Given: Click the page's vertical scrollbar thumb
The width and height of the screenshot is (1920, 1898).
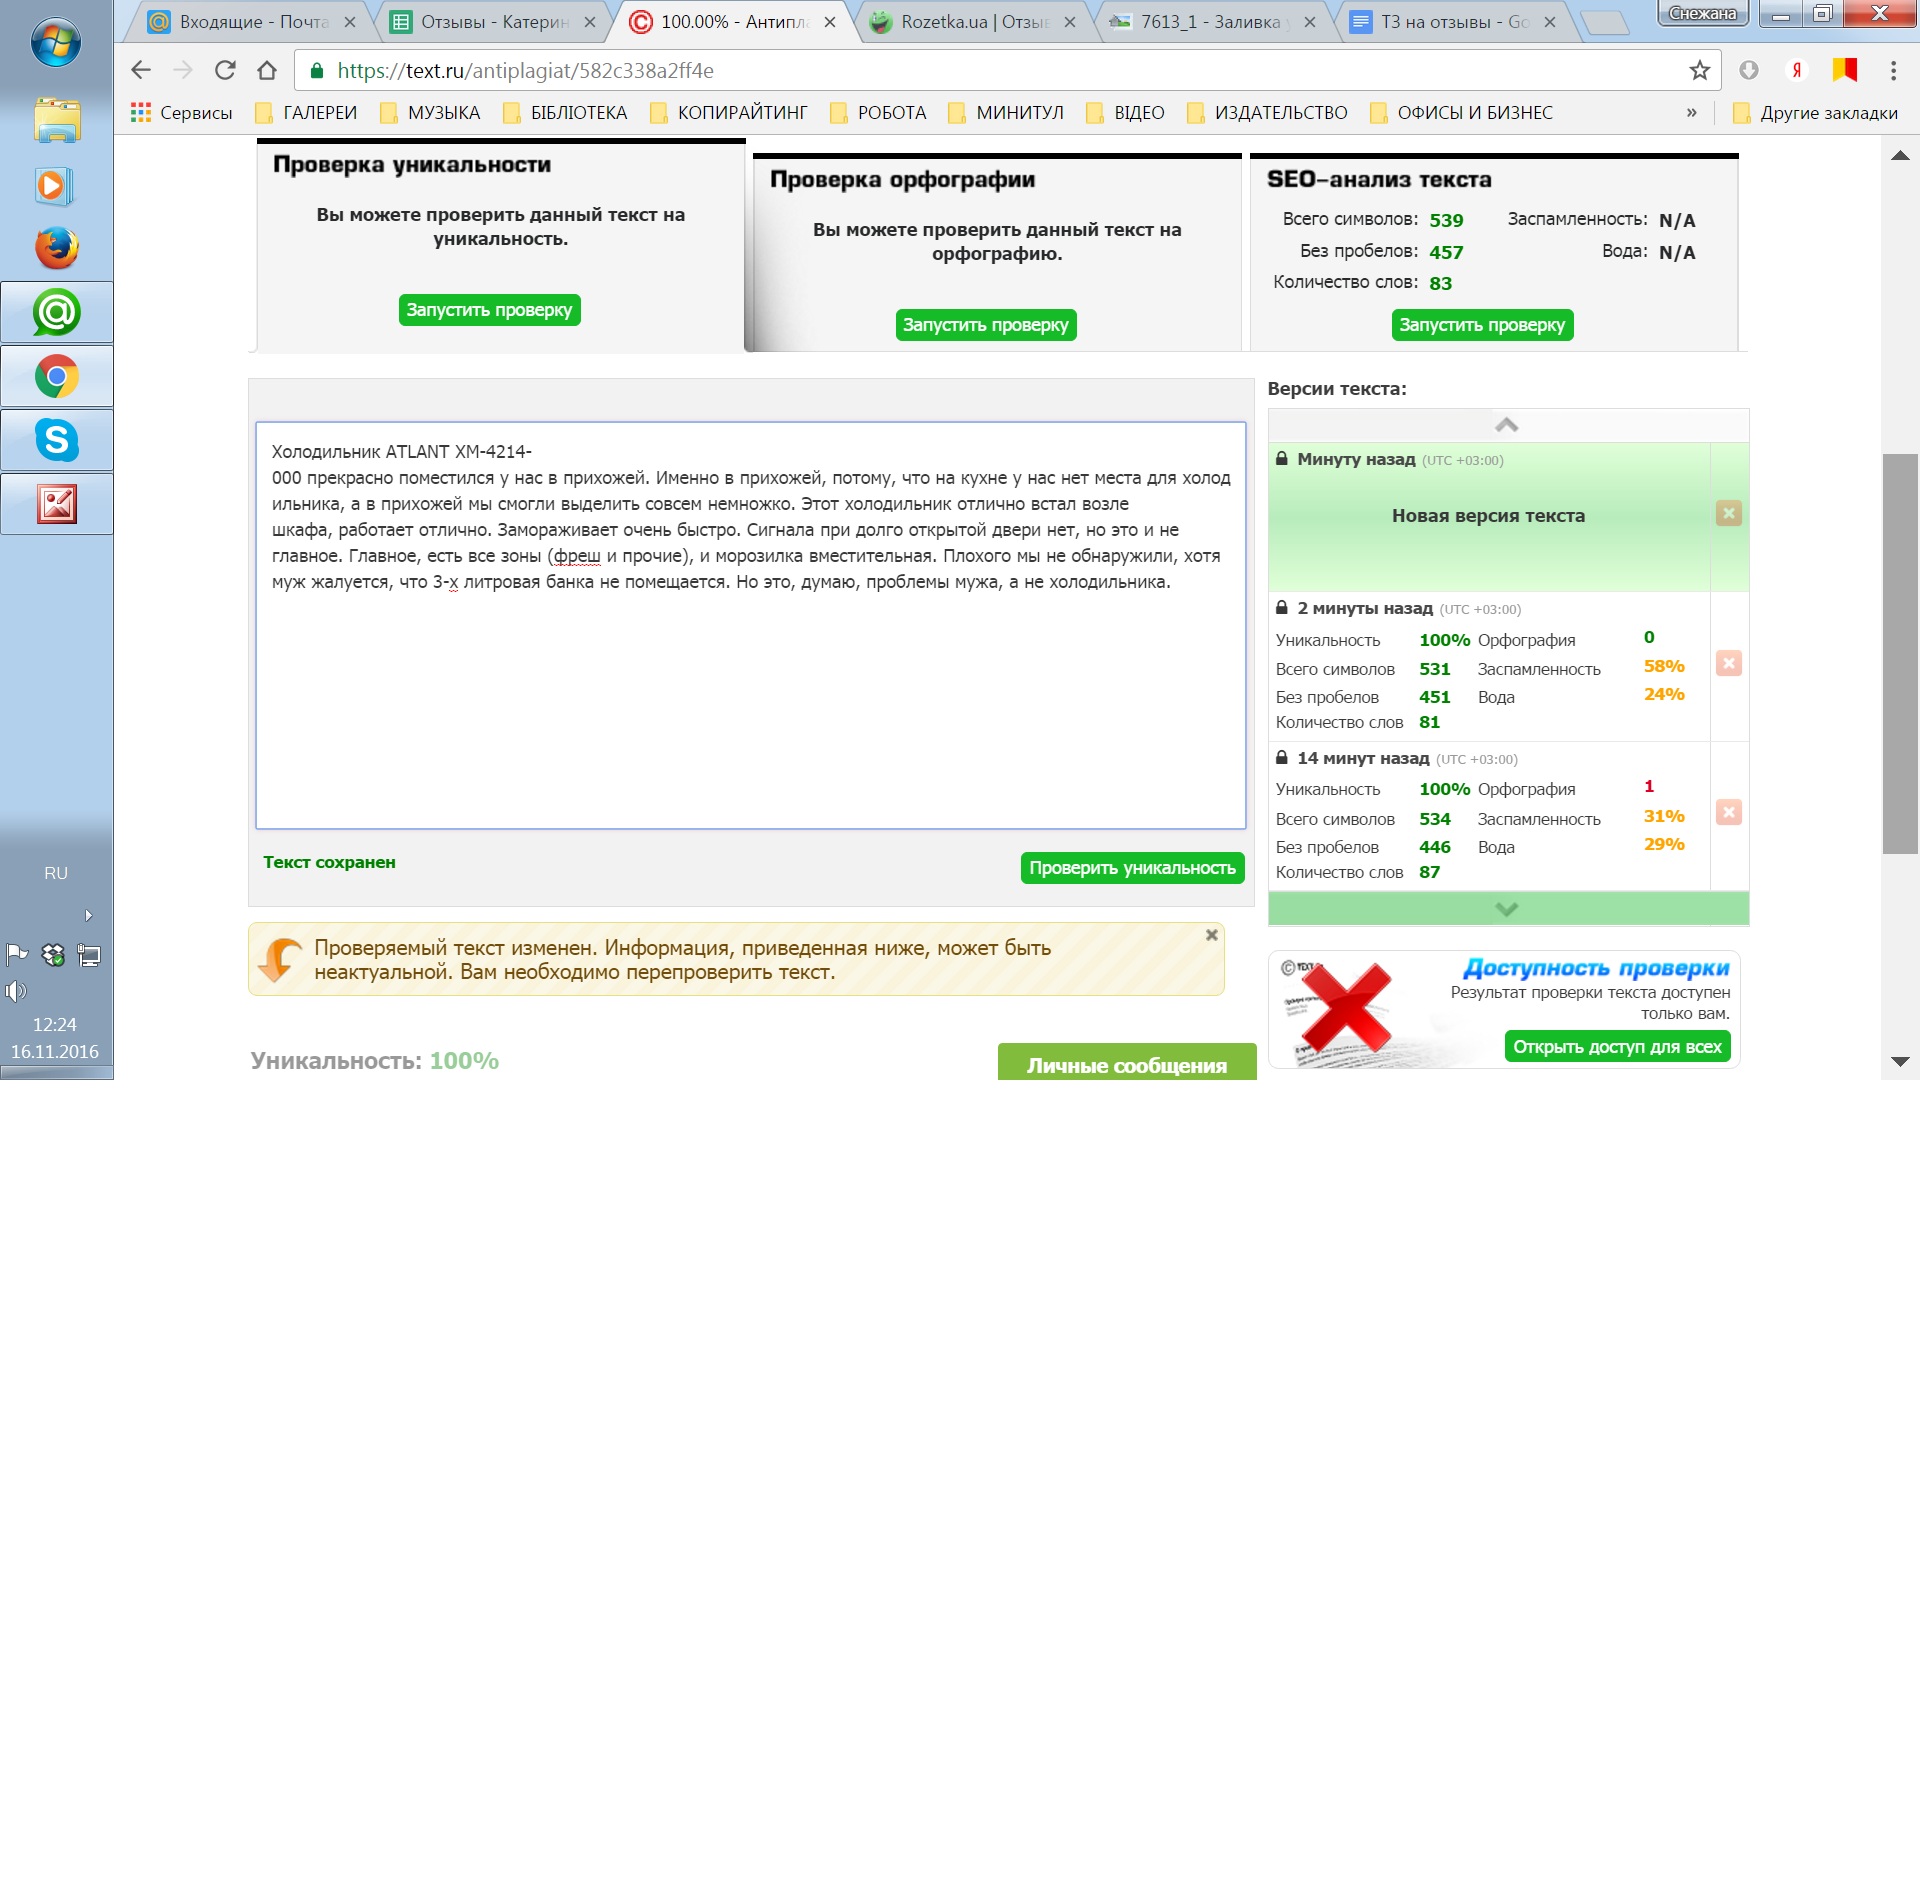Looking at the screenshot, I should pyautogui.click(x=1900, y=654).
